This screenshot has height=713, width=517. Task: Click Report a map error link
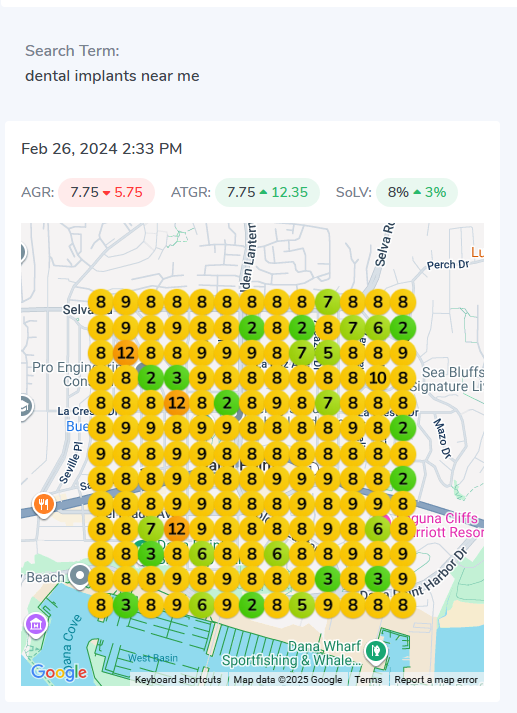pos(436,679)
